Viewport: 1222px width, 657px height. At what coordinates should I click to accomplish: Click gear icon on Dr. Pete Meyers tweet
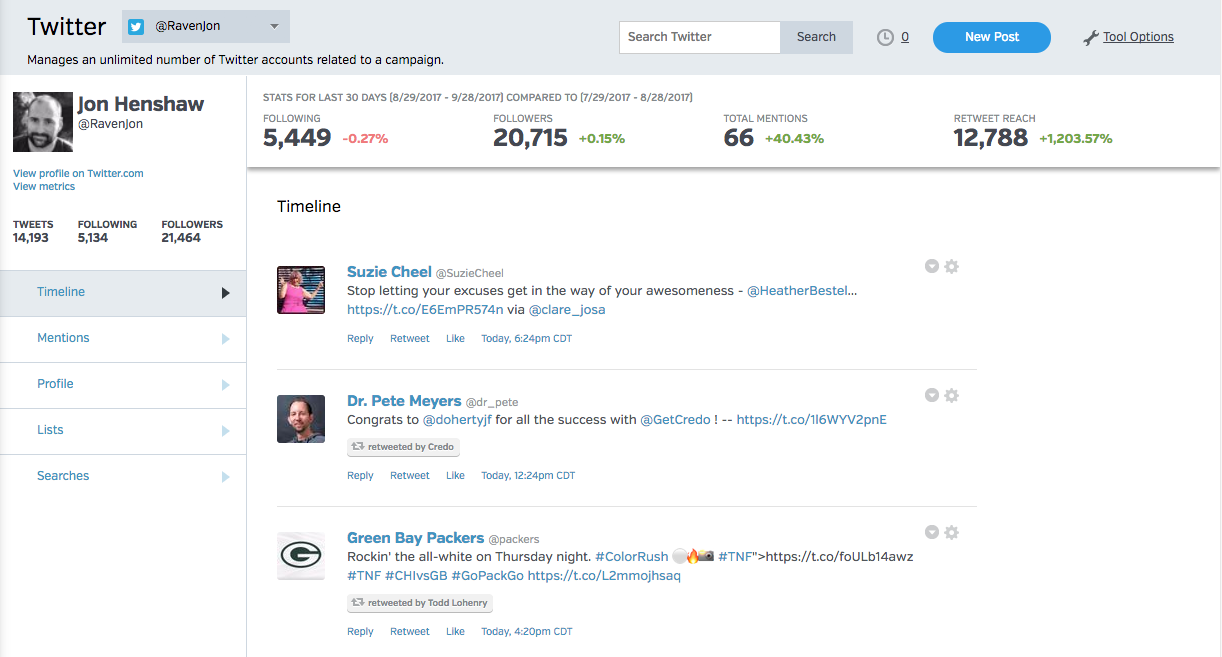[x=952, y=396]
